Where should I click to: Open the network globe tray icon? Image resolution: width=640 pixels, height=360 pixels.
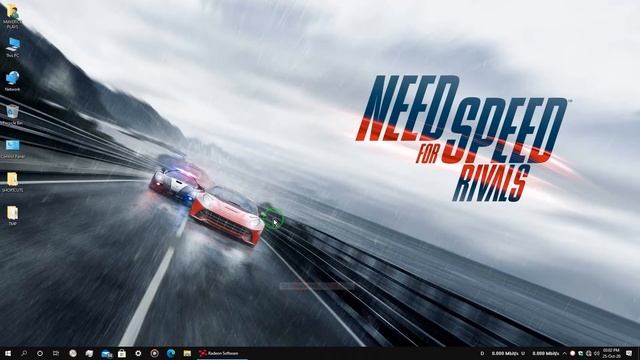click(x=589, y=353)
